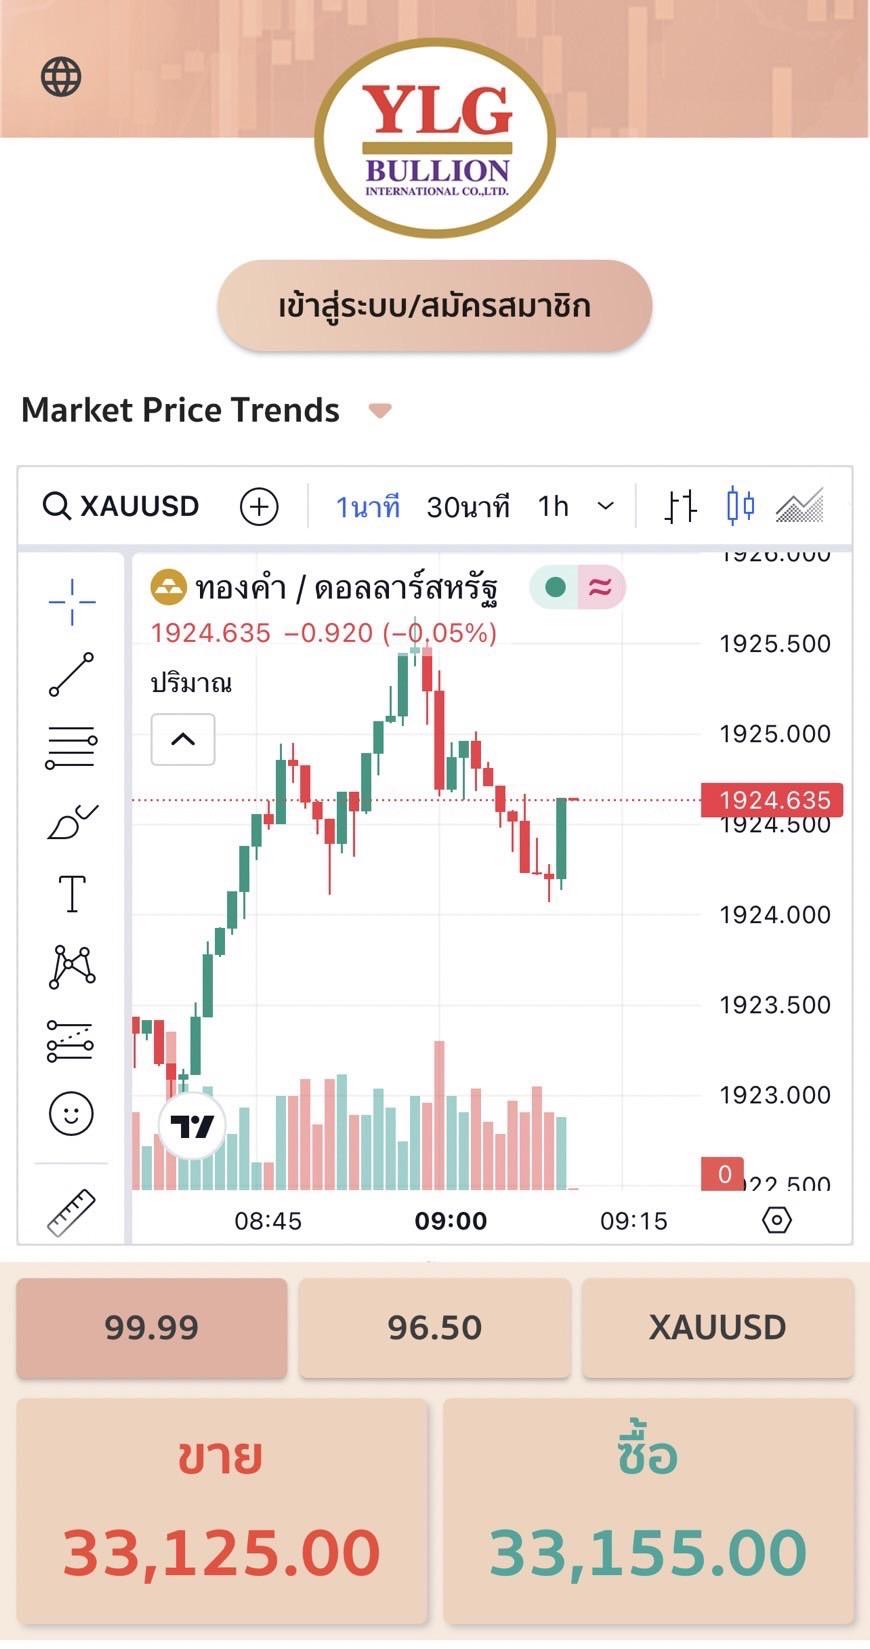Screen dimensions: 870x1649
Task: Select the ruler measure tool
Action: click(71, 1212)
